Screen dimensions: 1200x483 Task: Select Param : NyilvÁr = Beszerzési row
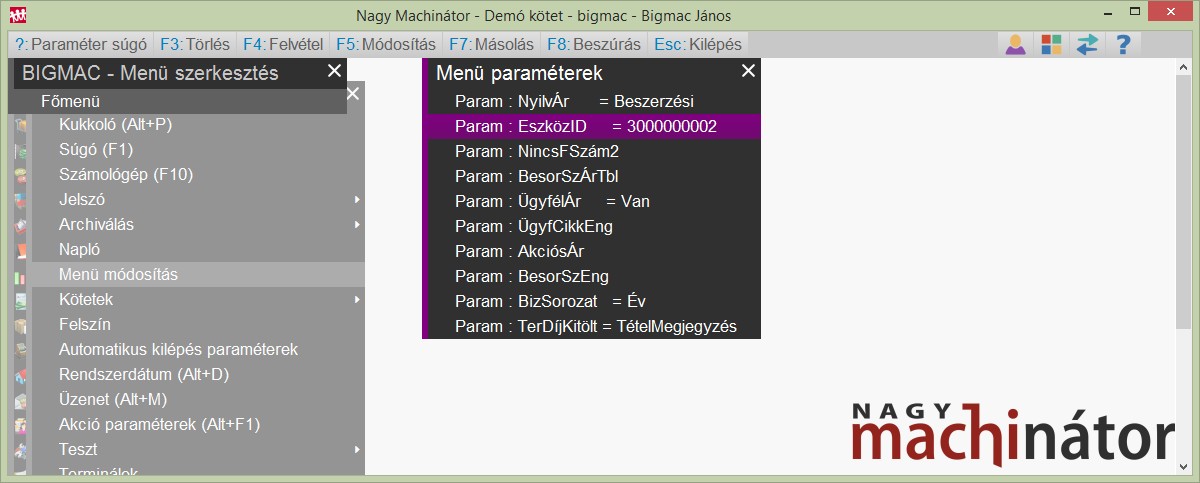[594, 101]
